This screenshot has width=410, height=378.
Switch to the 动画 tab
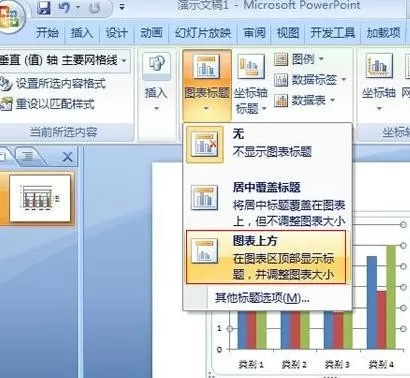pyautogui.click(x=151, y=33)
